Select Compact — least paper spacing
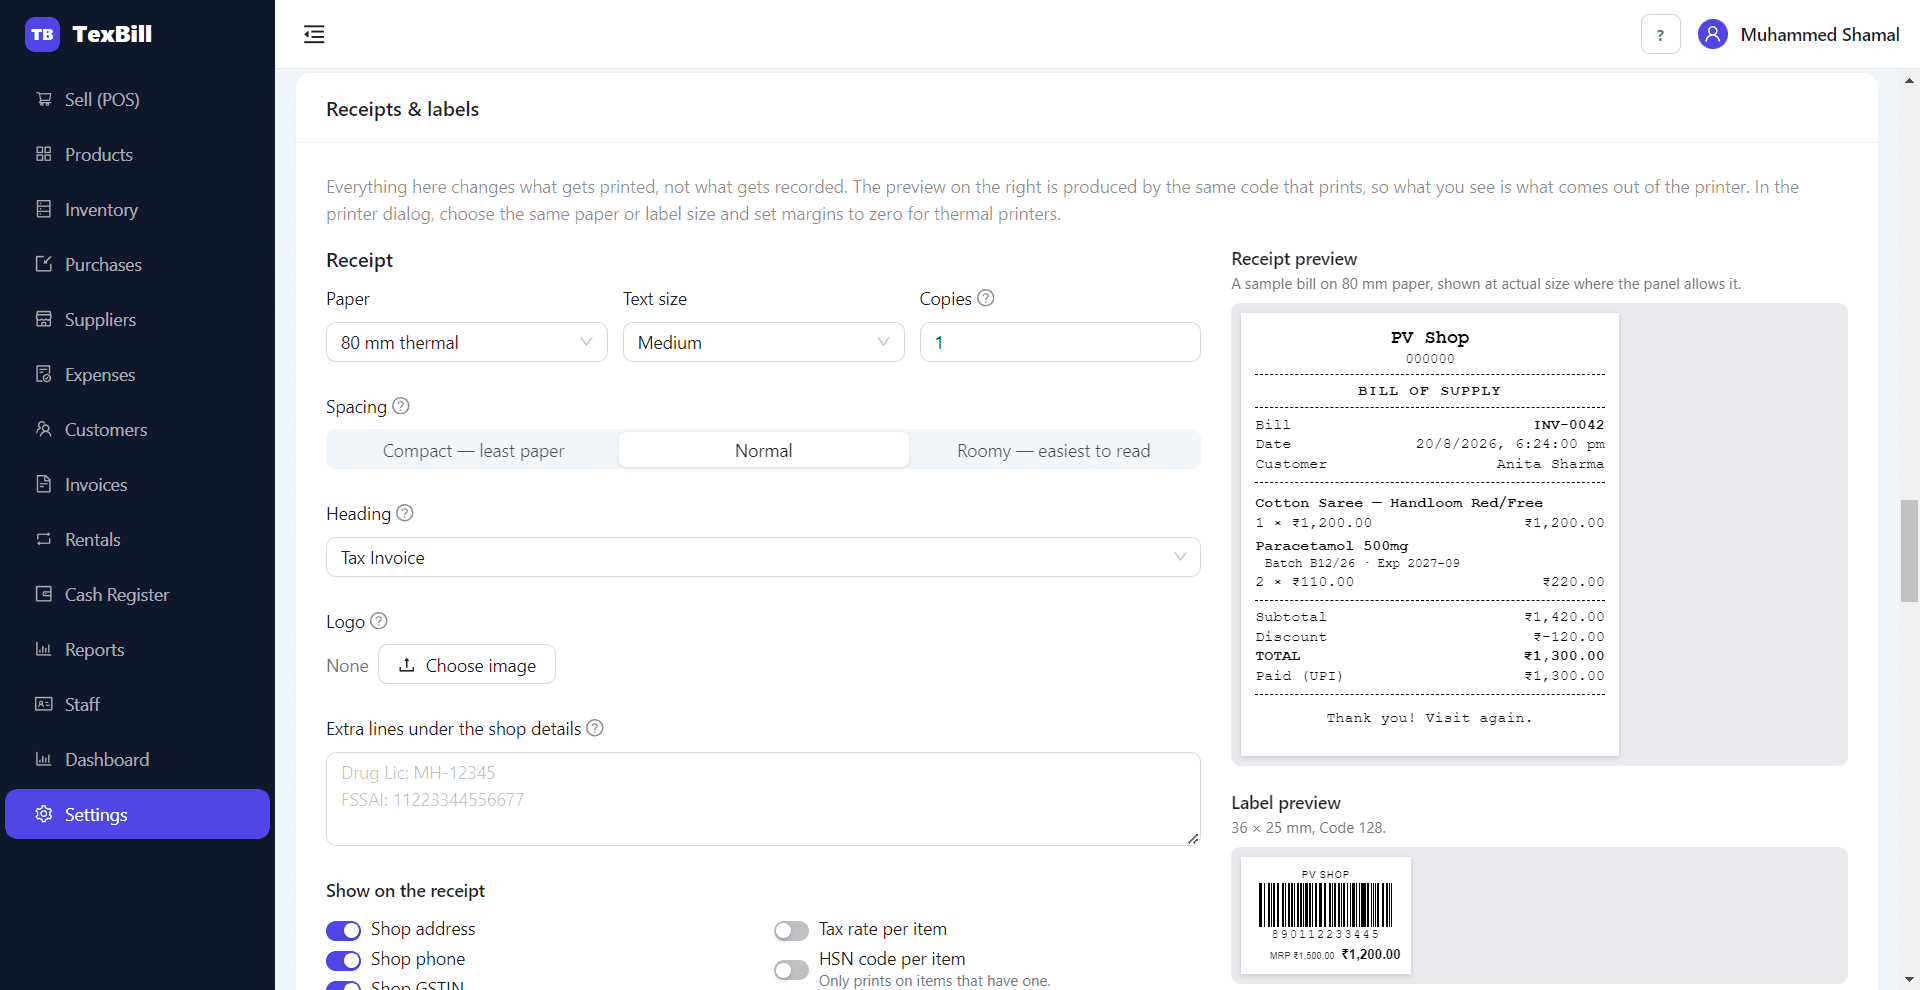The image size is (1920, 990). 473,450
